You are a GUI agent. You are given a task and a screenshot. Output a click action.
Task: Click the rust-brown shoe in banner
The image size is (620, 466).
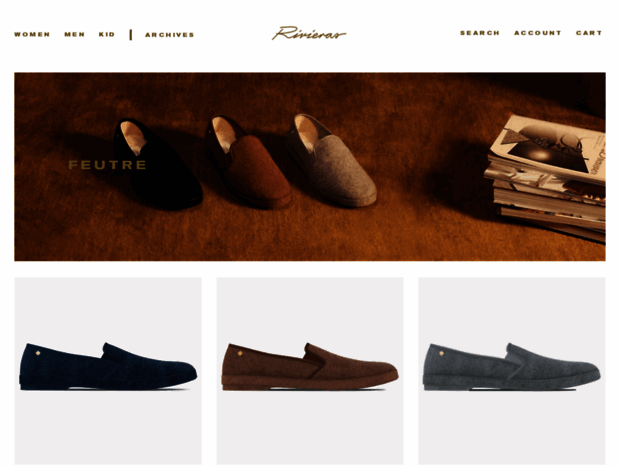[248, 162]
